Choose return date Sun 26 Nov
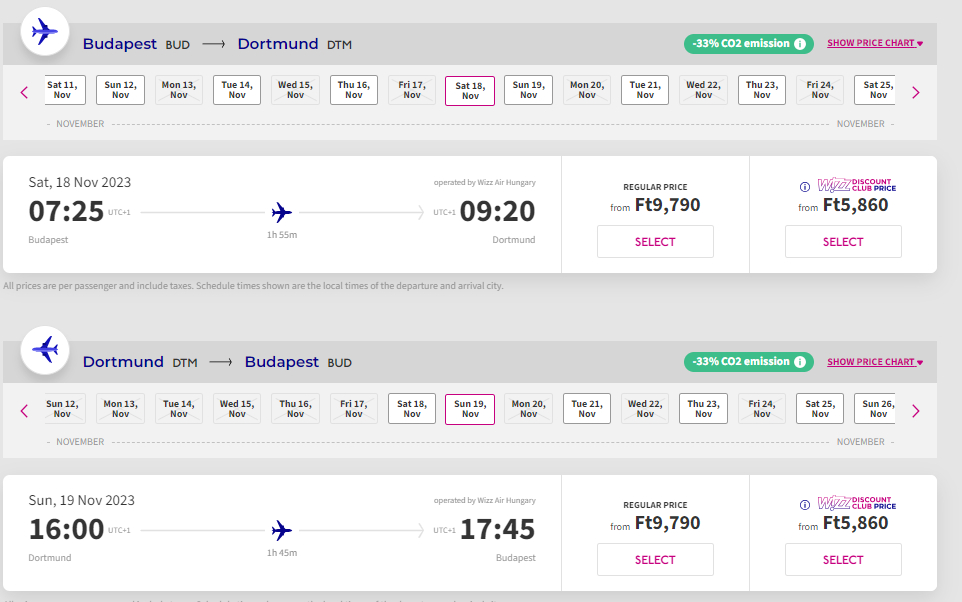962x602 pixels. pos(875,409)
